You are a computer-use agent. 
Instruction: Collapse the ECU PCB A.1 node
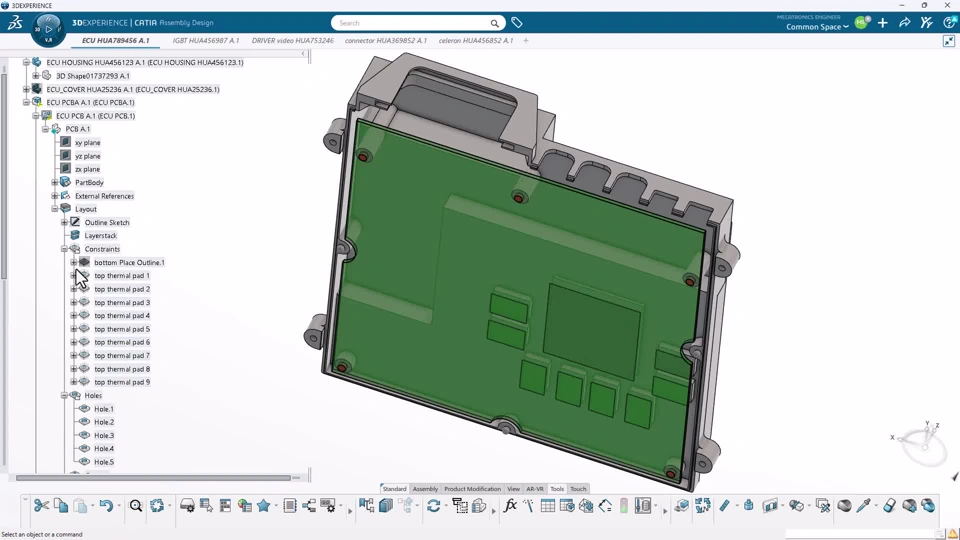pyautogui.click(x=36, y=116)
